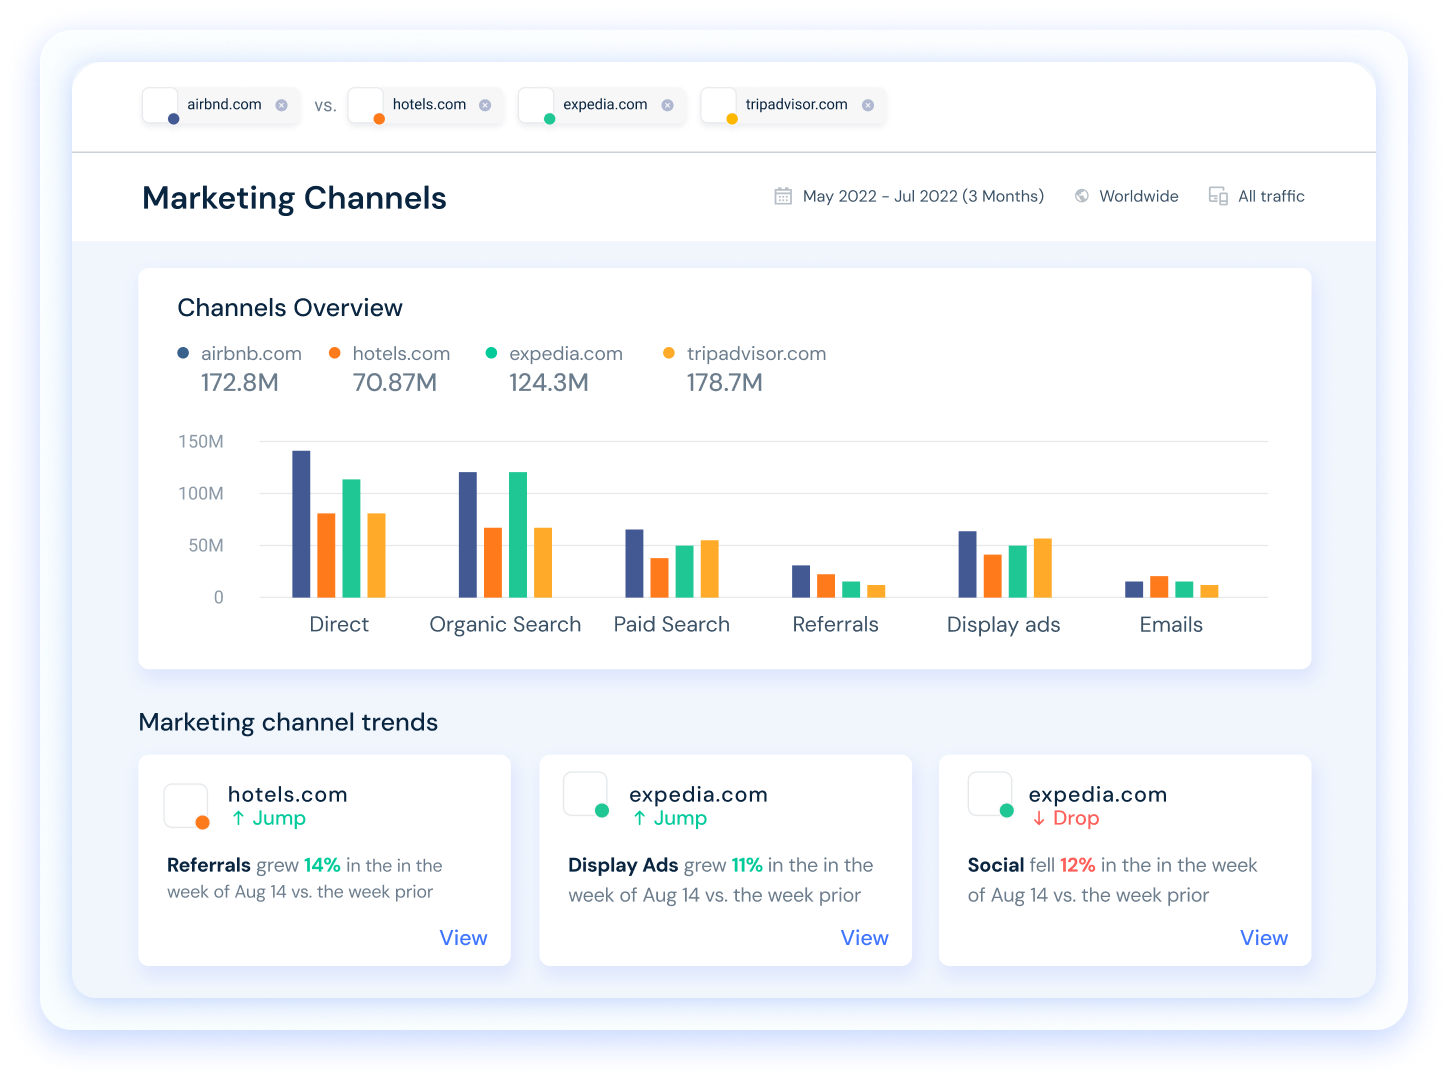Image resolution: width=1448 pixels, height=1080 pixels.
Task: Click hotels.com orange bar in Display ads
Action: pyautogui.click(x=992, y=576)
